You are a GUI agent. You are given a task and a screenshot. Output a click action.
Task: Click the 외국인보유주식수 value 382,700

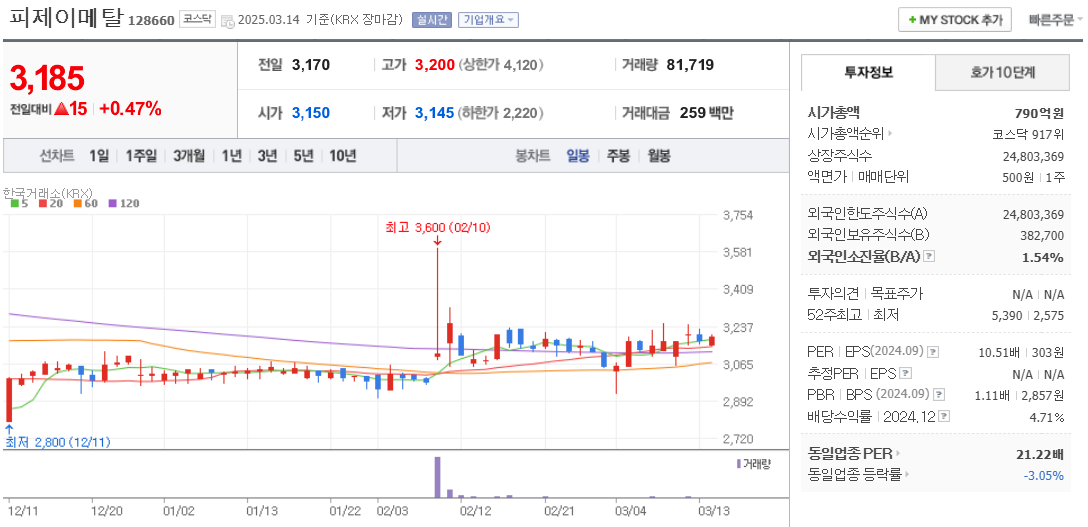pos(1042,236)
